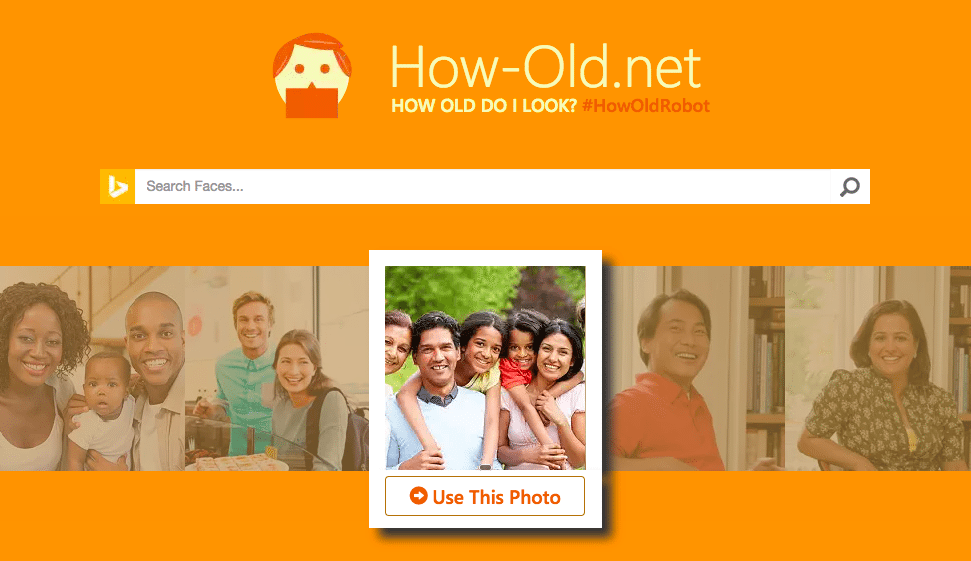Click the man in blue sweater in center photo
Screen dimensions: 971x561
(438, 394)
